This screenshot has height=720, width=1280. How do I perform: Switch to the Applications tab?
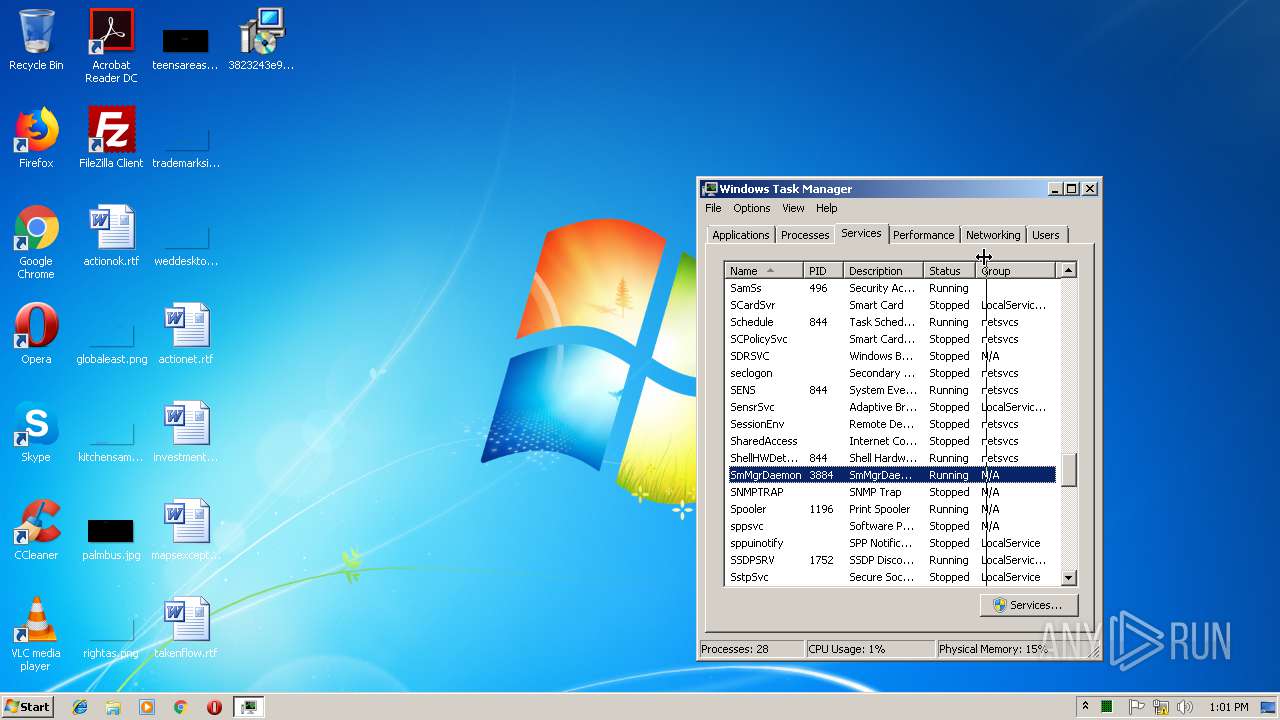(741, 235)
